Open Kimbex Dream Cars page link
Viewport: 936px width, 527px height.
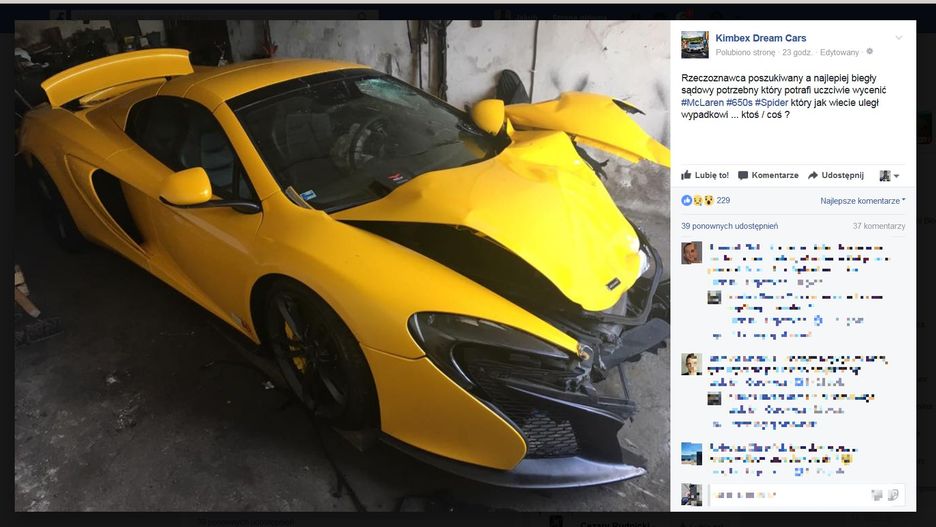point(760,38)
